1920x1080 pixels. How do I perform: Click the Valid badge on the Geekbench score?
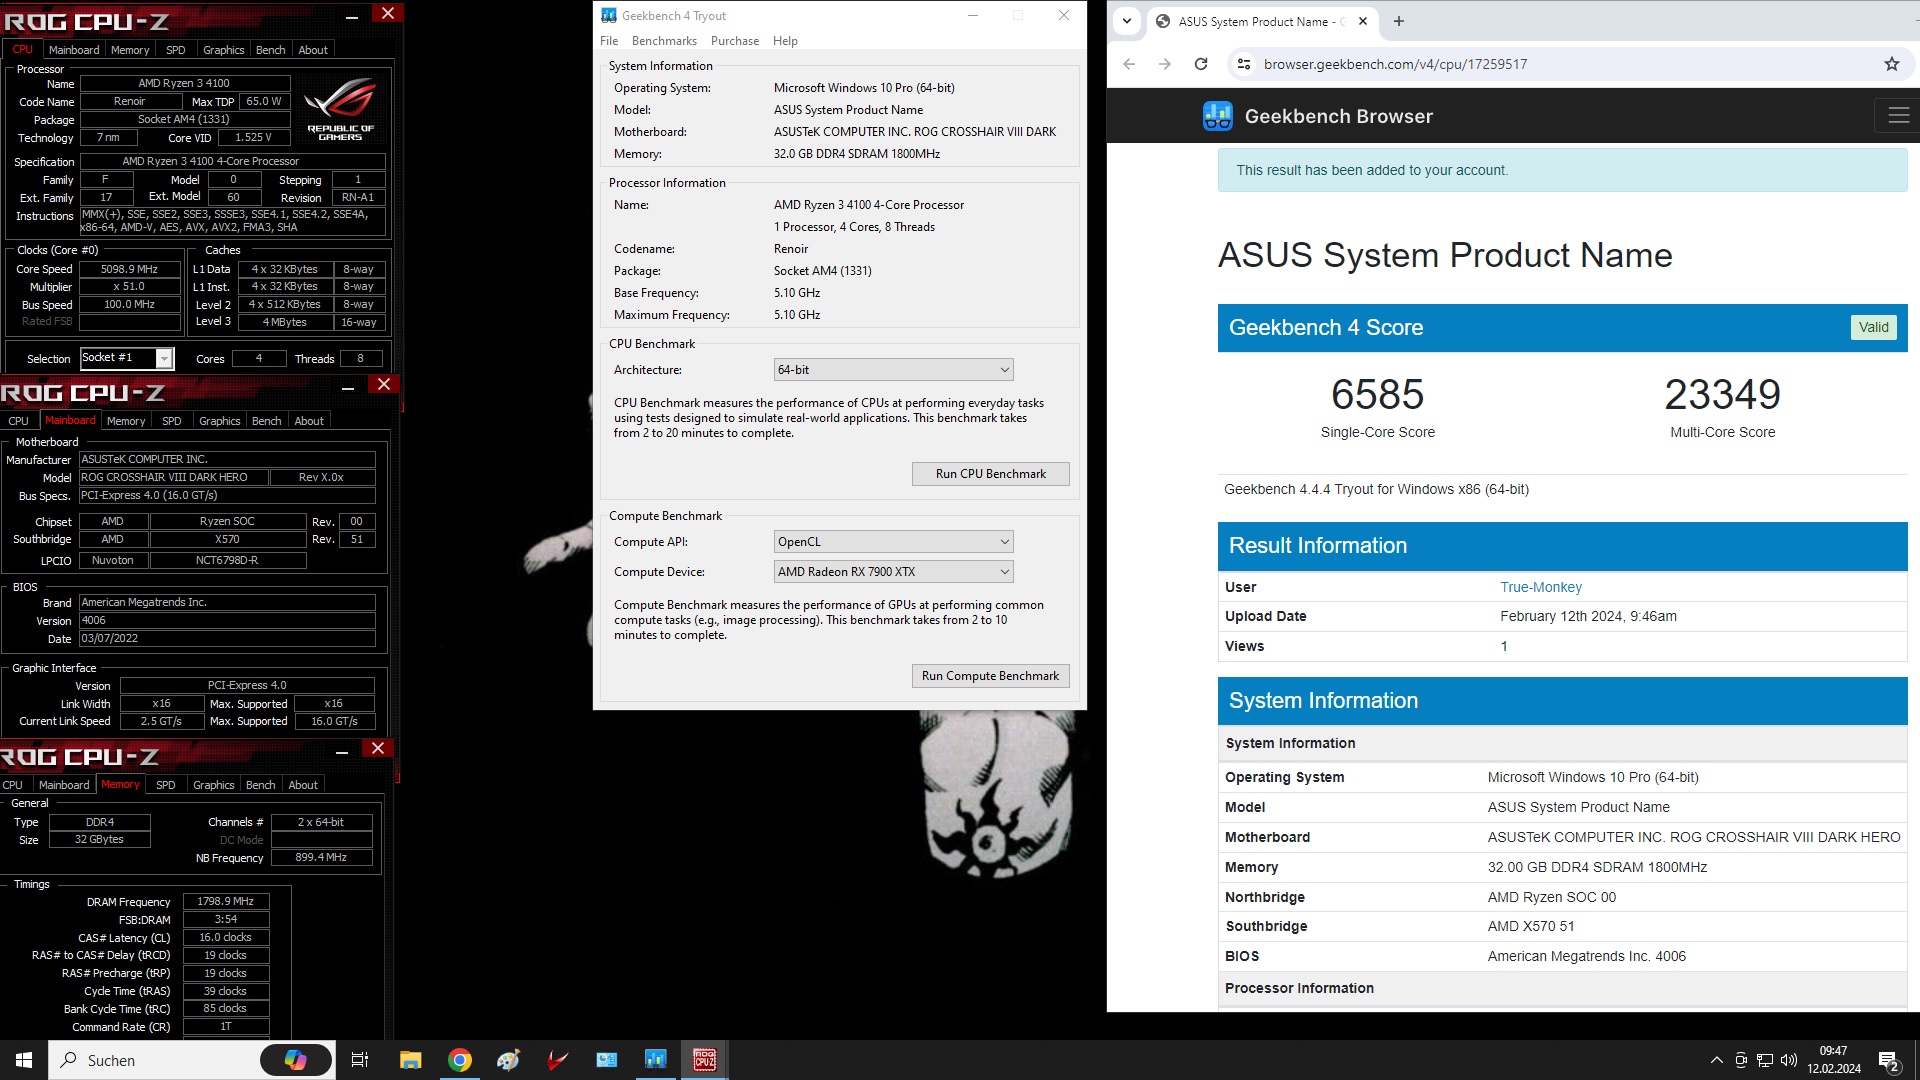pyautogui.click(x=1873, y=327)
